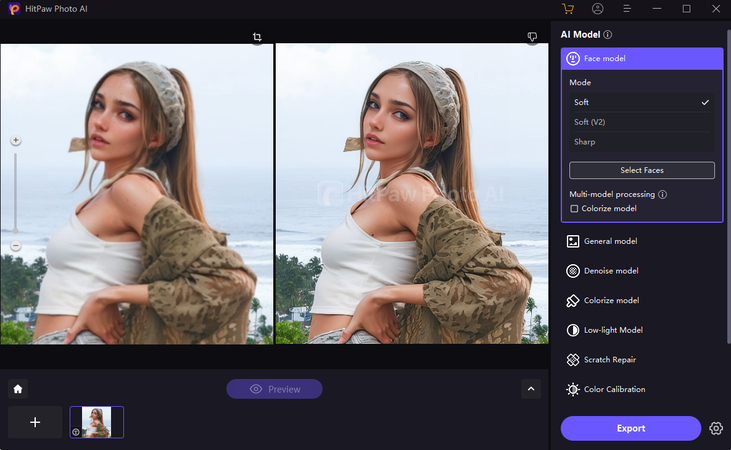
Task: Export the enhanced photo
Action: click(631, 428)
